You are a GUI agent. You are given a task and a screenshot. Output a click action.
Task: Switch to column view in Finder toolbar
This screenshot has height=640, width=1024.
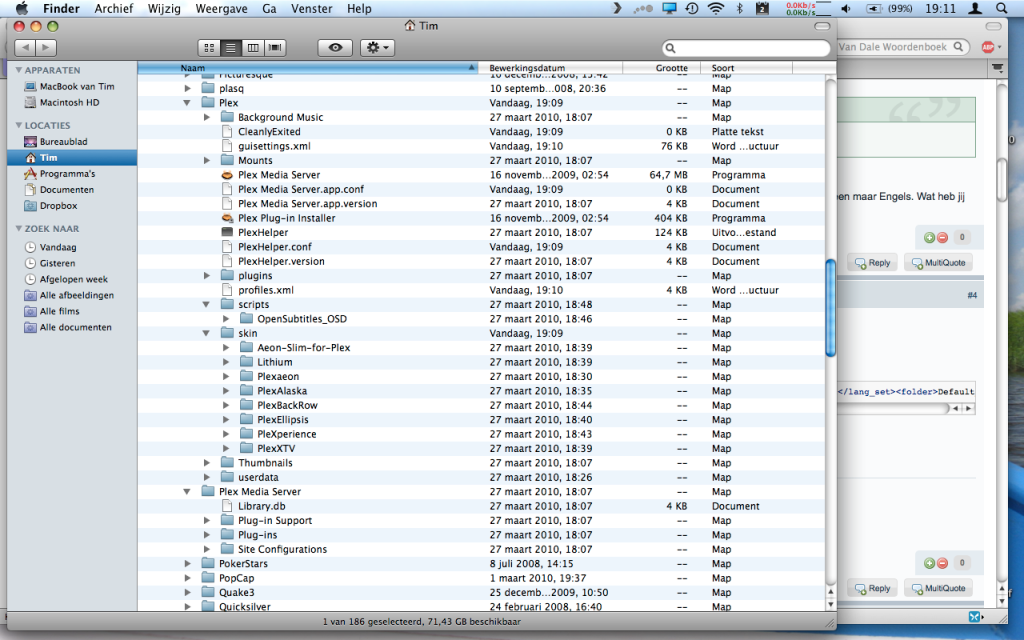tap(253, 47)
